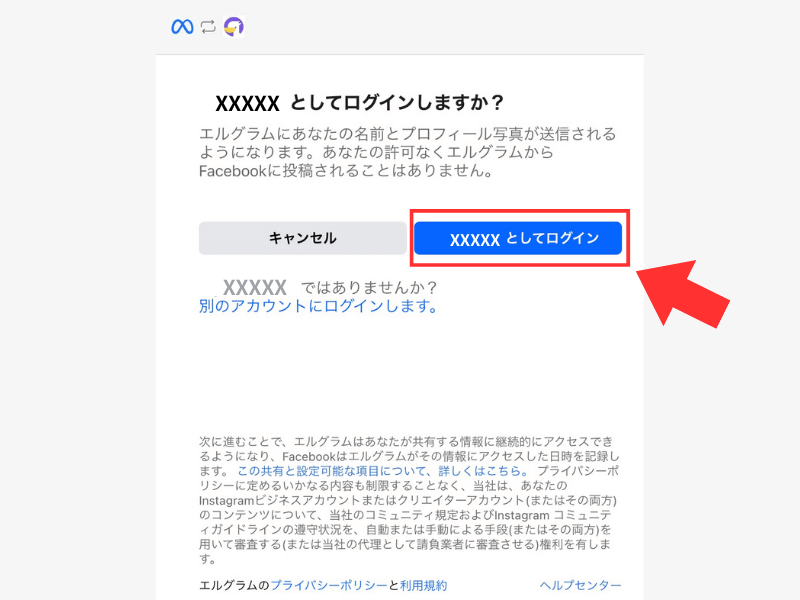This screenshot has width=800, height=600.
Task: Click the キャンセル button
Action: (303, 238)
